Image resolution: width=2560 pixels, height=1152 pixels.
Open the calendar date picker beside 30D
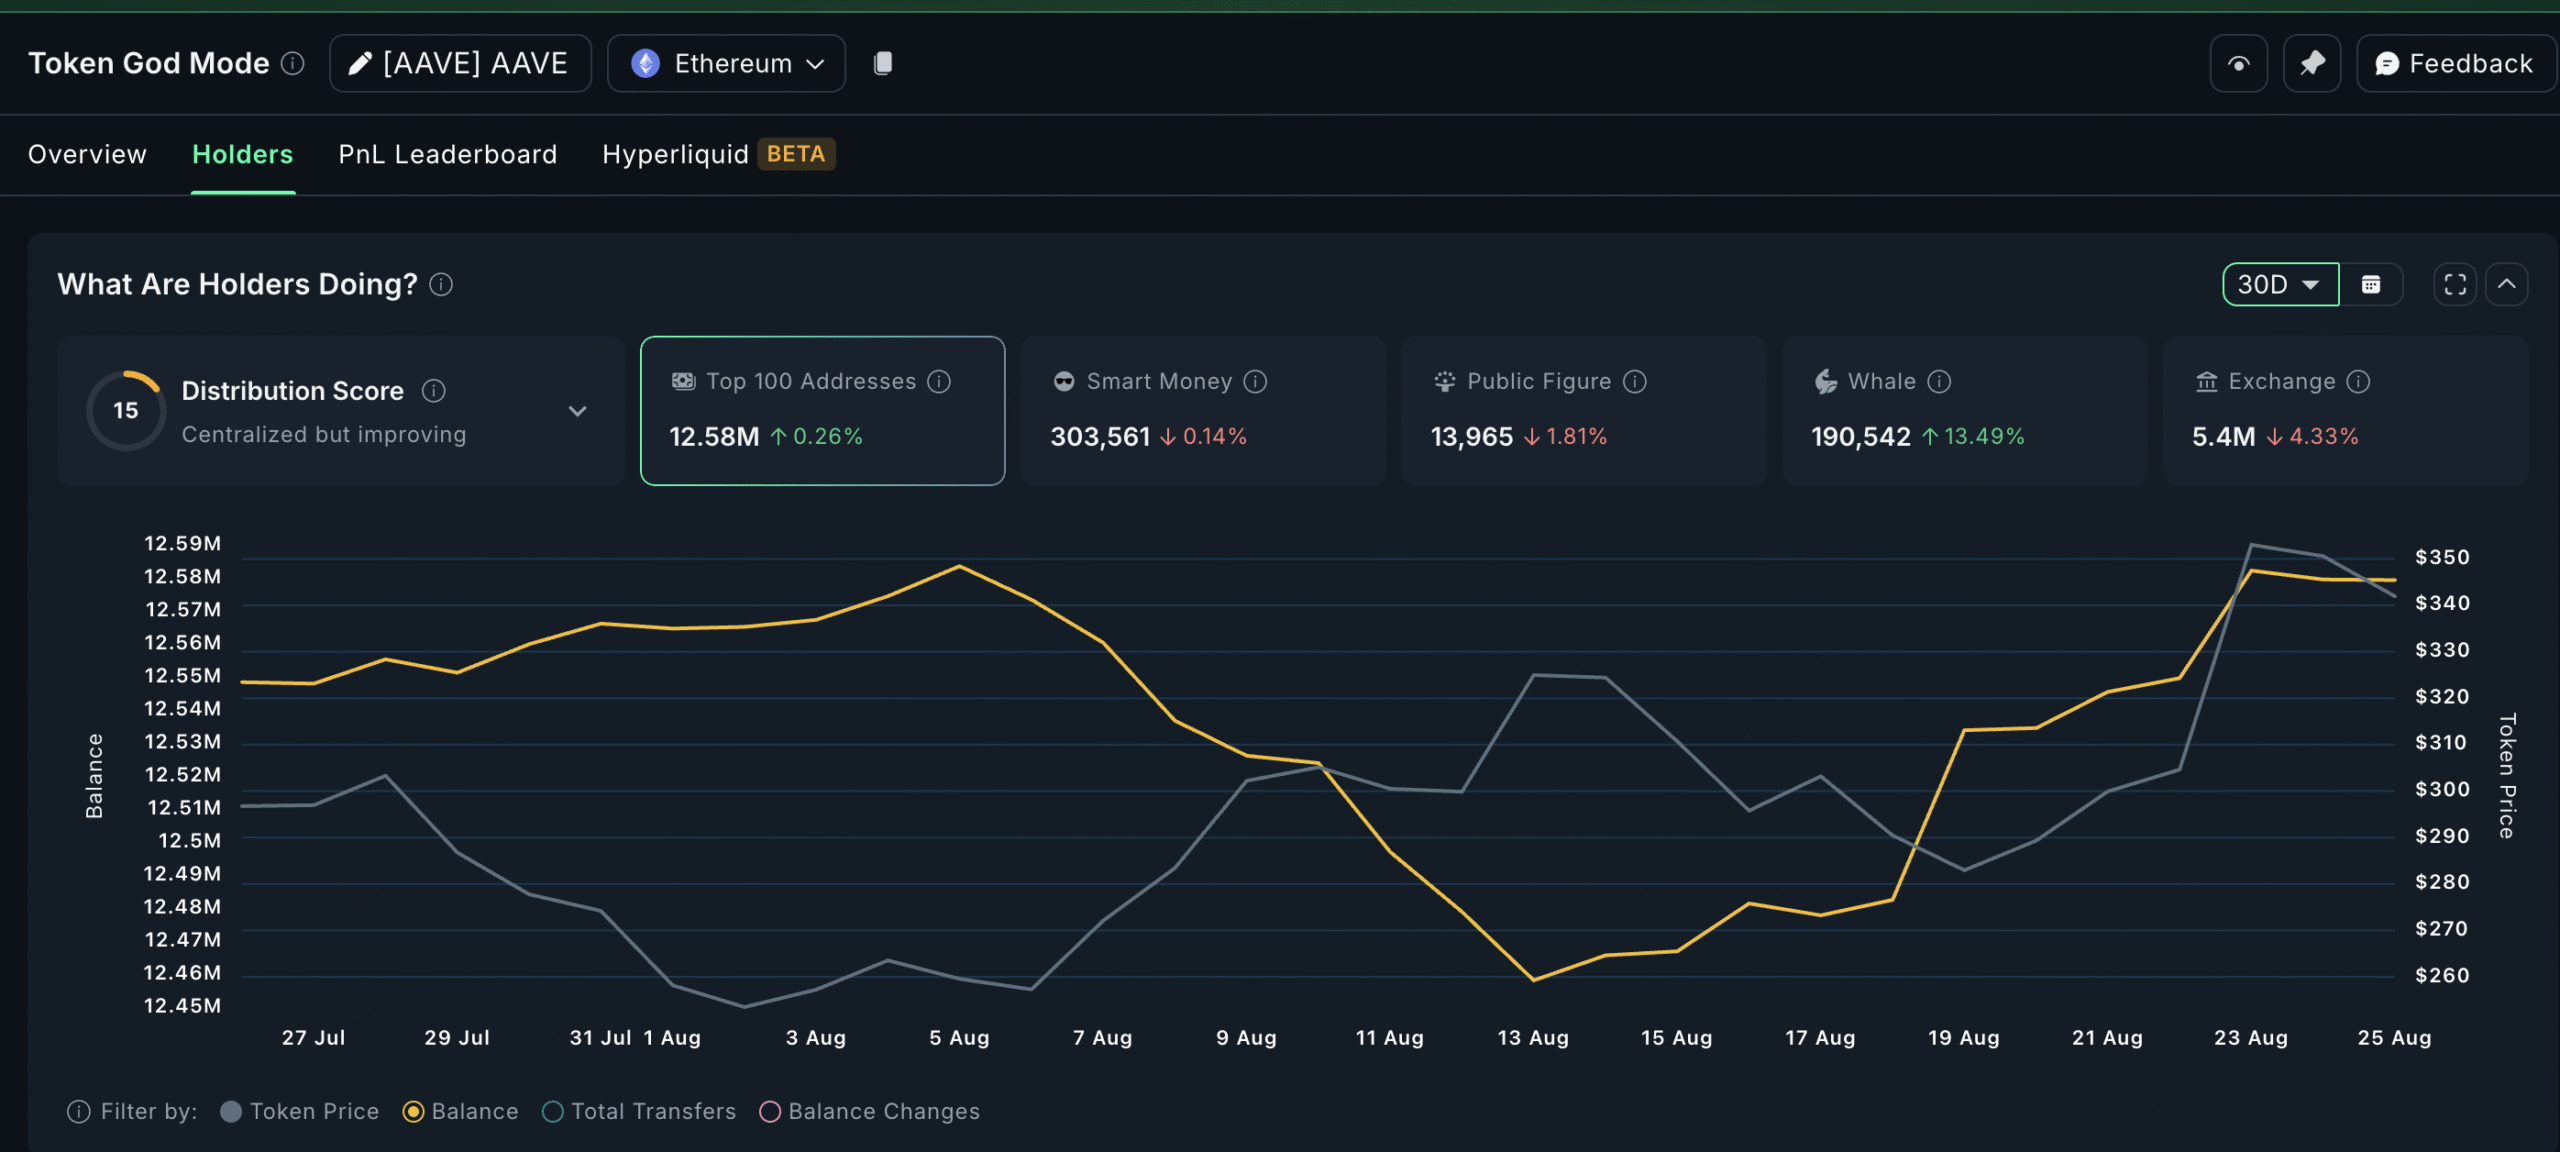(x=2372, y=284)
